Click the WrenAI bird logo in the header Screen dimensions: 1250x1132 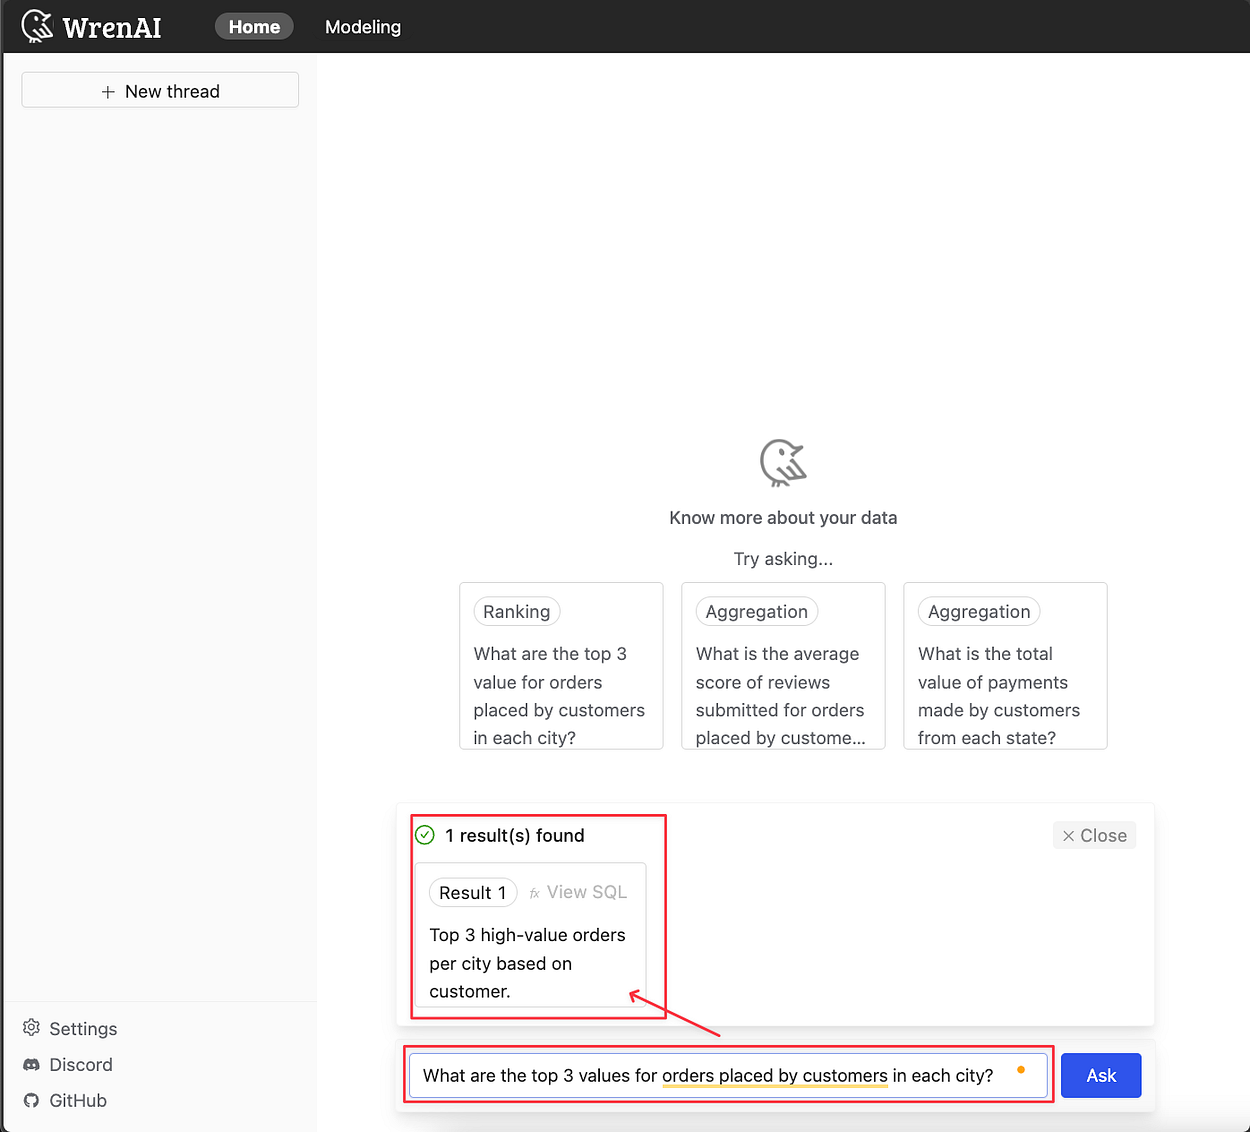pyautogui.click(x=36, y=26)
